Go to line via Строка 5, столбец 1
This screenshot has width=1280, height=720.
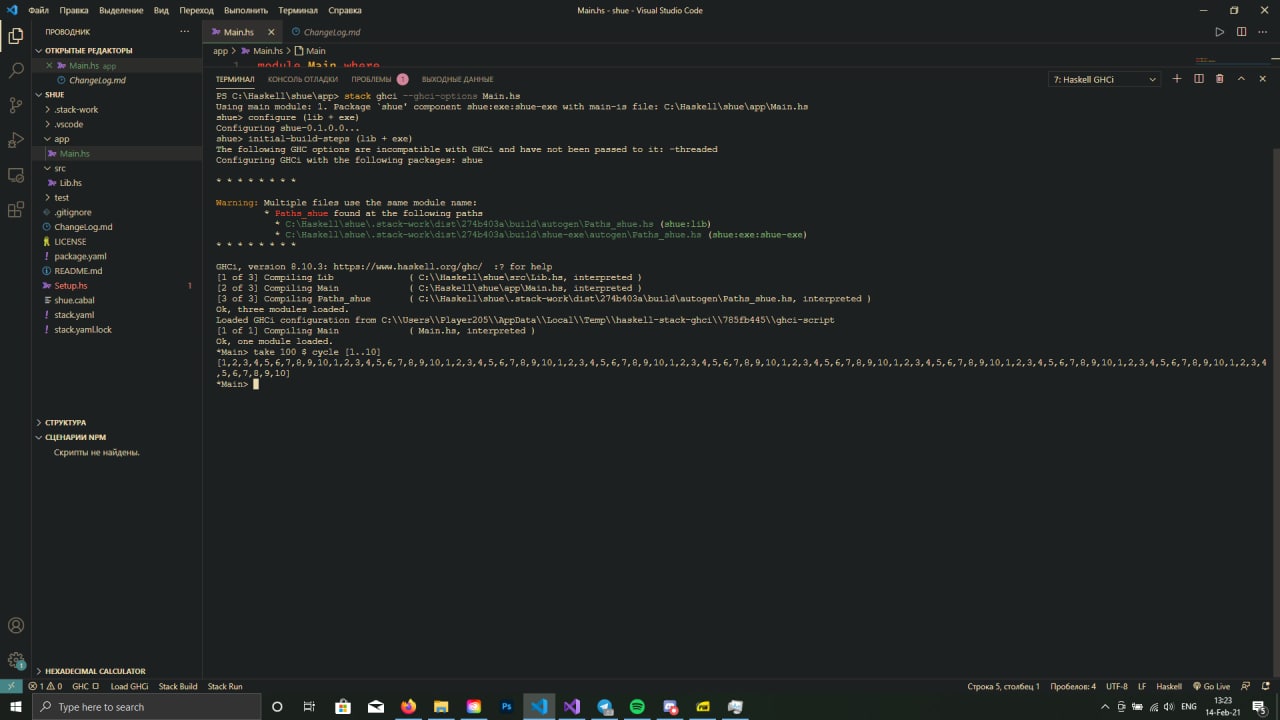tap(1003, 686)
